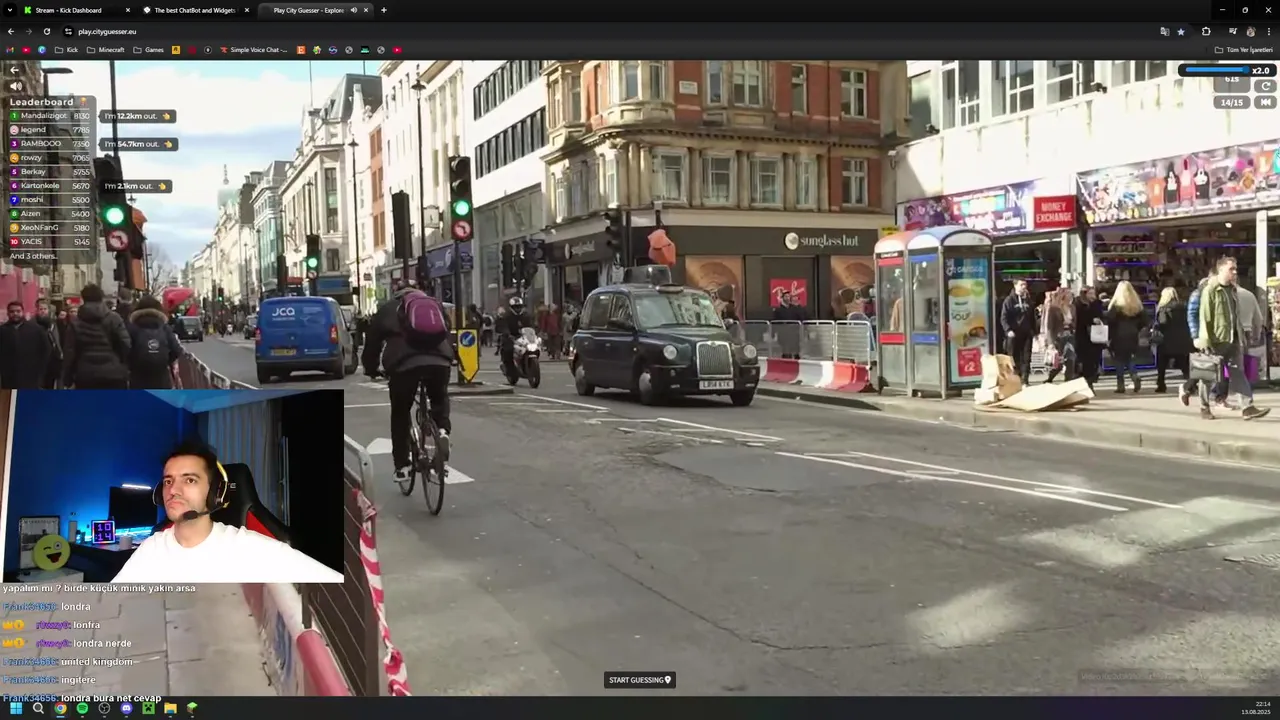
Task: View site information icon in address bar
Action: [68, 31]
